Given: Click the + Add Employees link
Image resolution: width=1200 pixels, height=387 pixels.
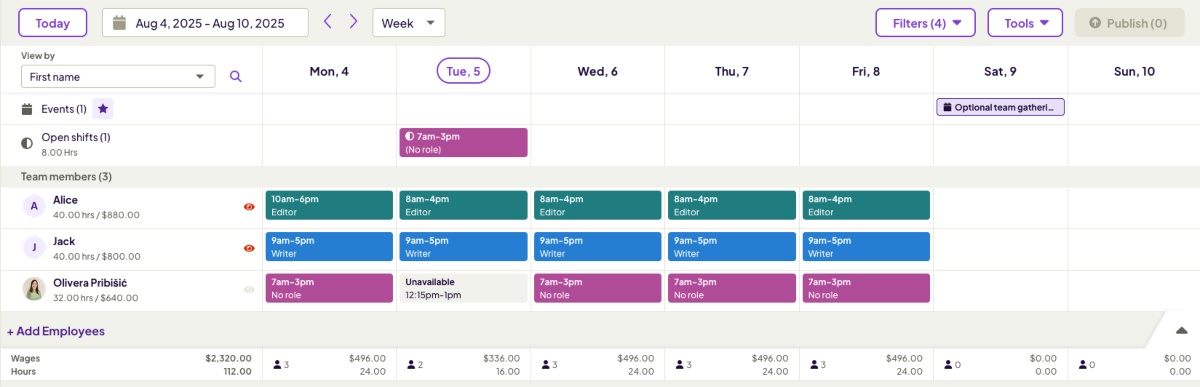Looking at the screenshot, I should 56,331.
